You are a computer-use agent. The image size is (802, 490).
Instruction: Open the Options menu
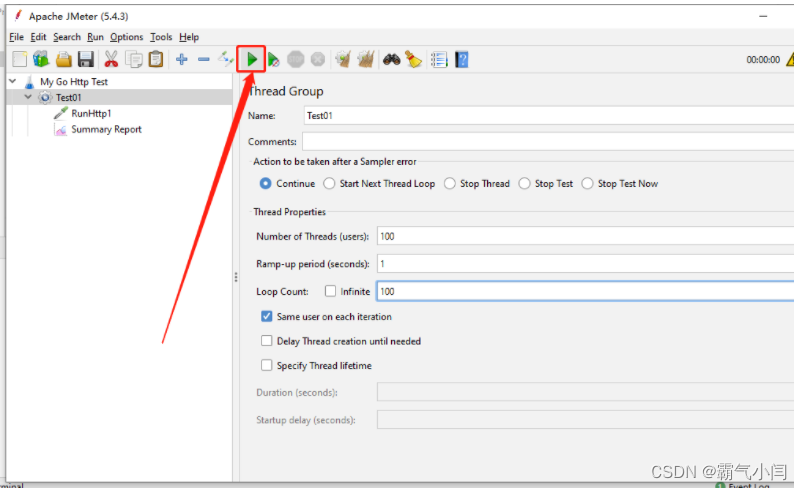(x=126, y=37)
